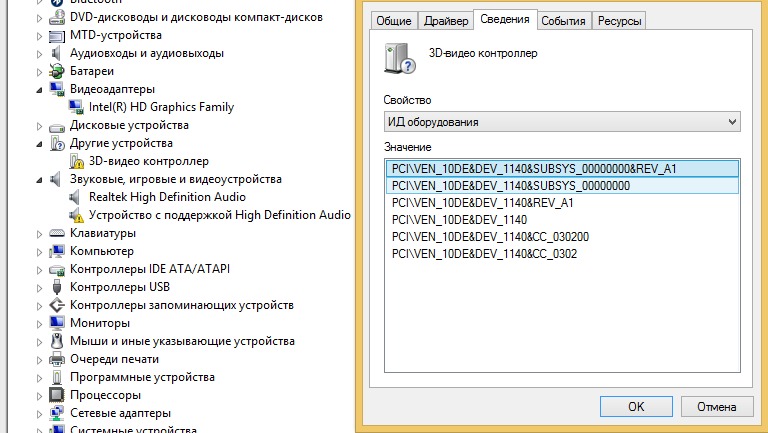Click the Клавиатуры keyboard icon
768x433 pixels.
57,234
